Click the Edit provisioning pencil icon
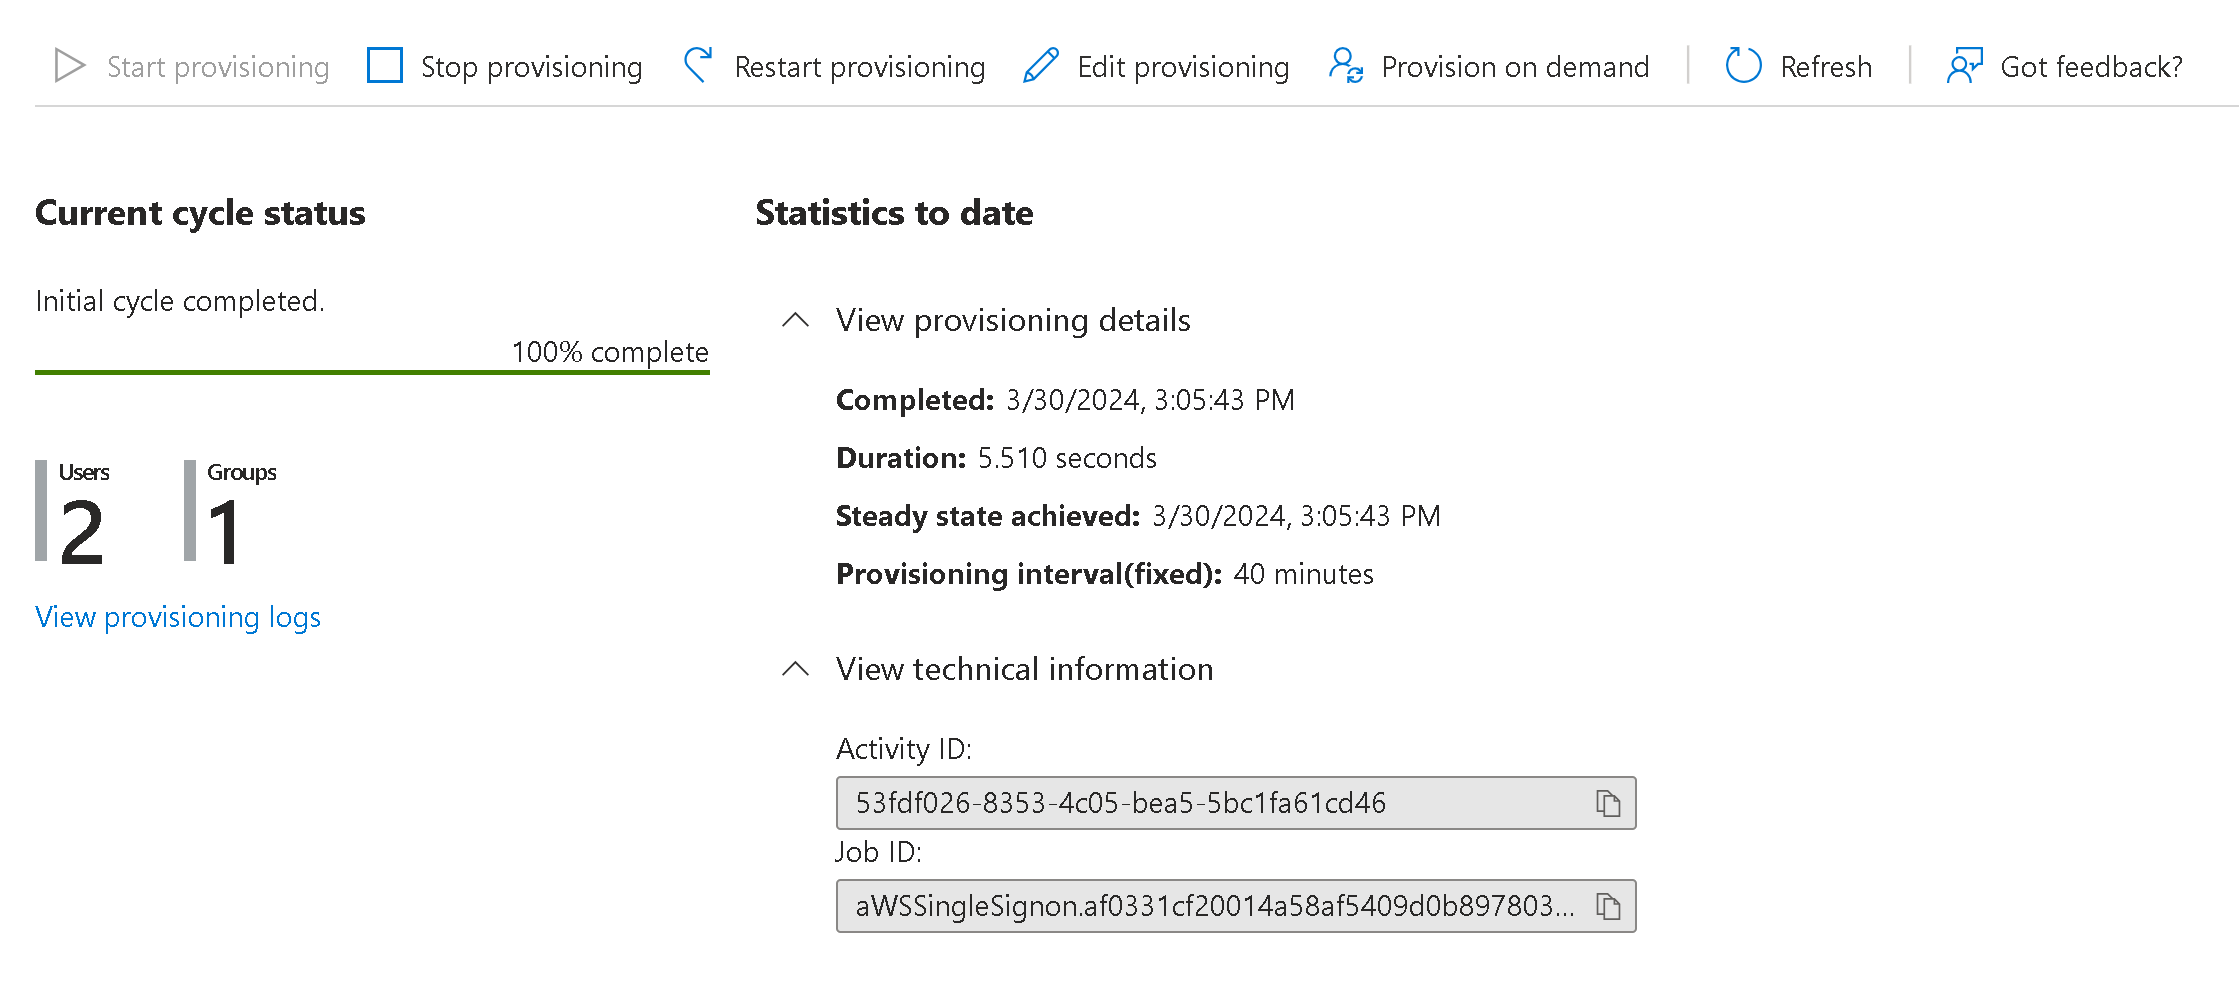Screen dimensions: 2239x1004 click(1041, 66)
